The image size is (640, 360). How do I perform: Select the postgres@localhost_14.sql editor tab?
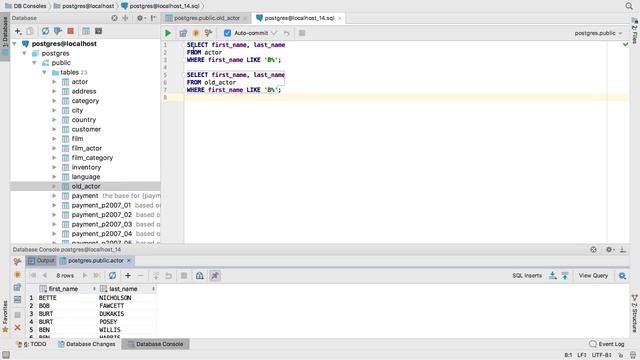tap(299, 18)
